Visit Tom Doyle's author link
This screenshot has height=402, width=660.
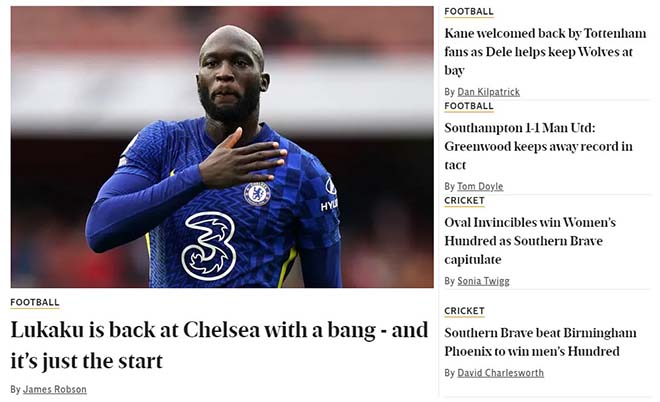tap(480, 186)
